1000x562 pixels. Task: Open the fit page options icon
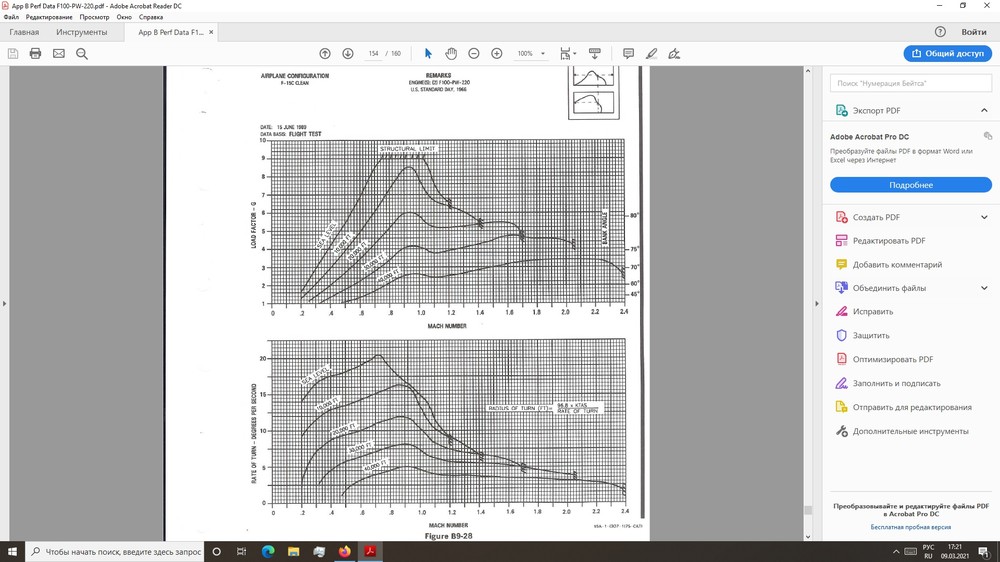point(567,54)
